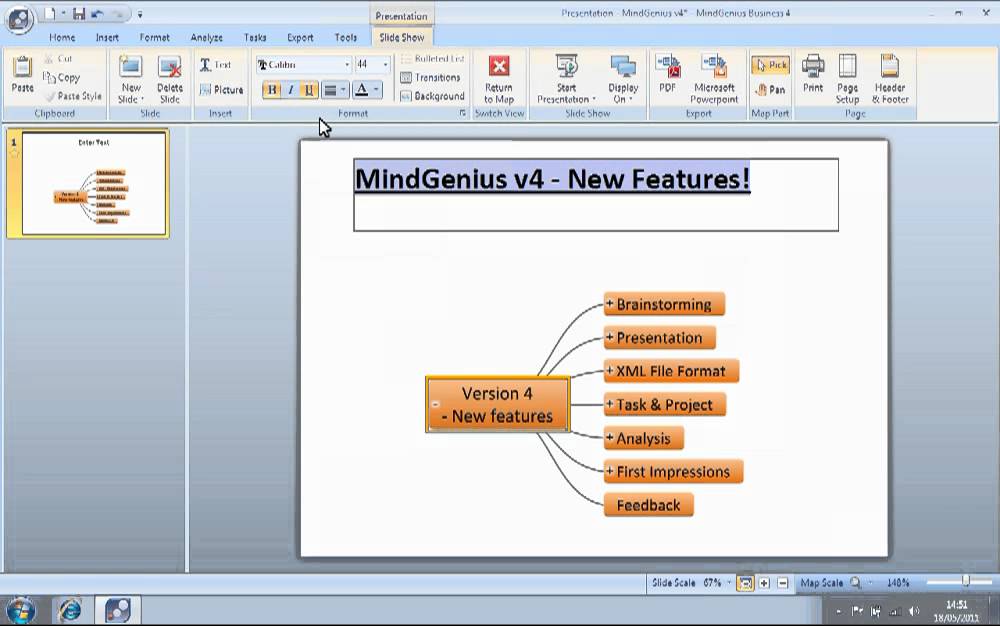This screenshot has width=1000, height=626.
Task: Insert a Text box
Action: (215, 64)
